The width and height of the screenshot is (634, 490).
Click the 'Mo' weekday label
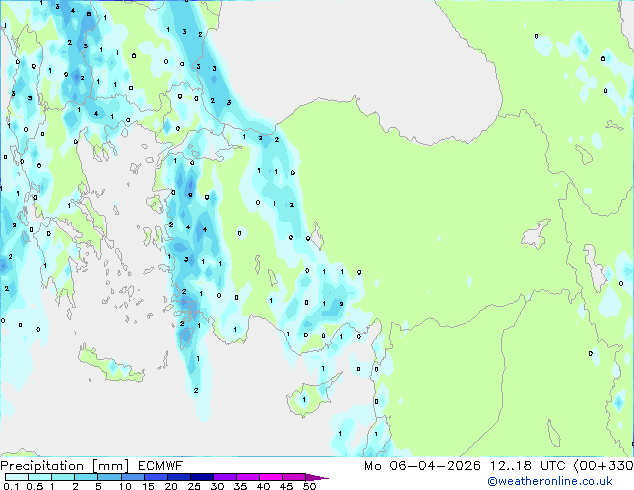372,466
